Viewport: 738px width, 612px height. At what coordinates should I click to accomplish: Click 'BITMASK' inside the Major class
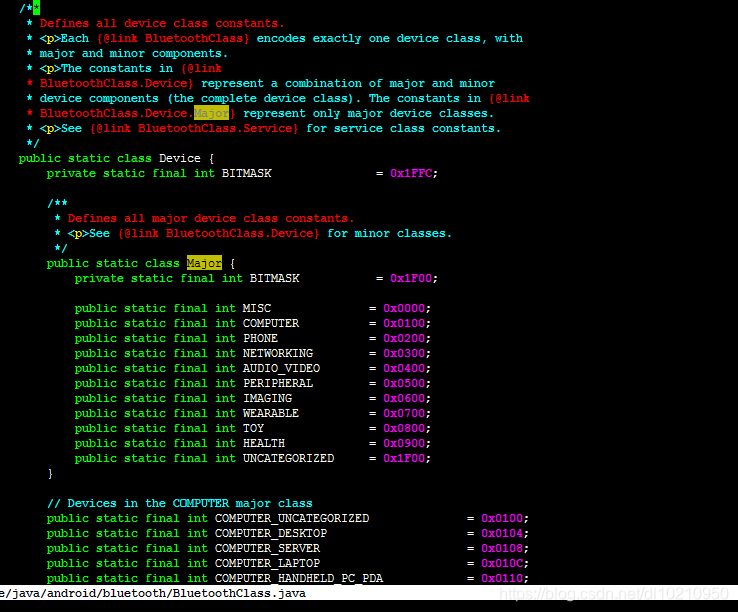click(x=274, y=278)
